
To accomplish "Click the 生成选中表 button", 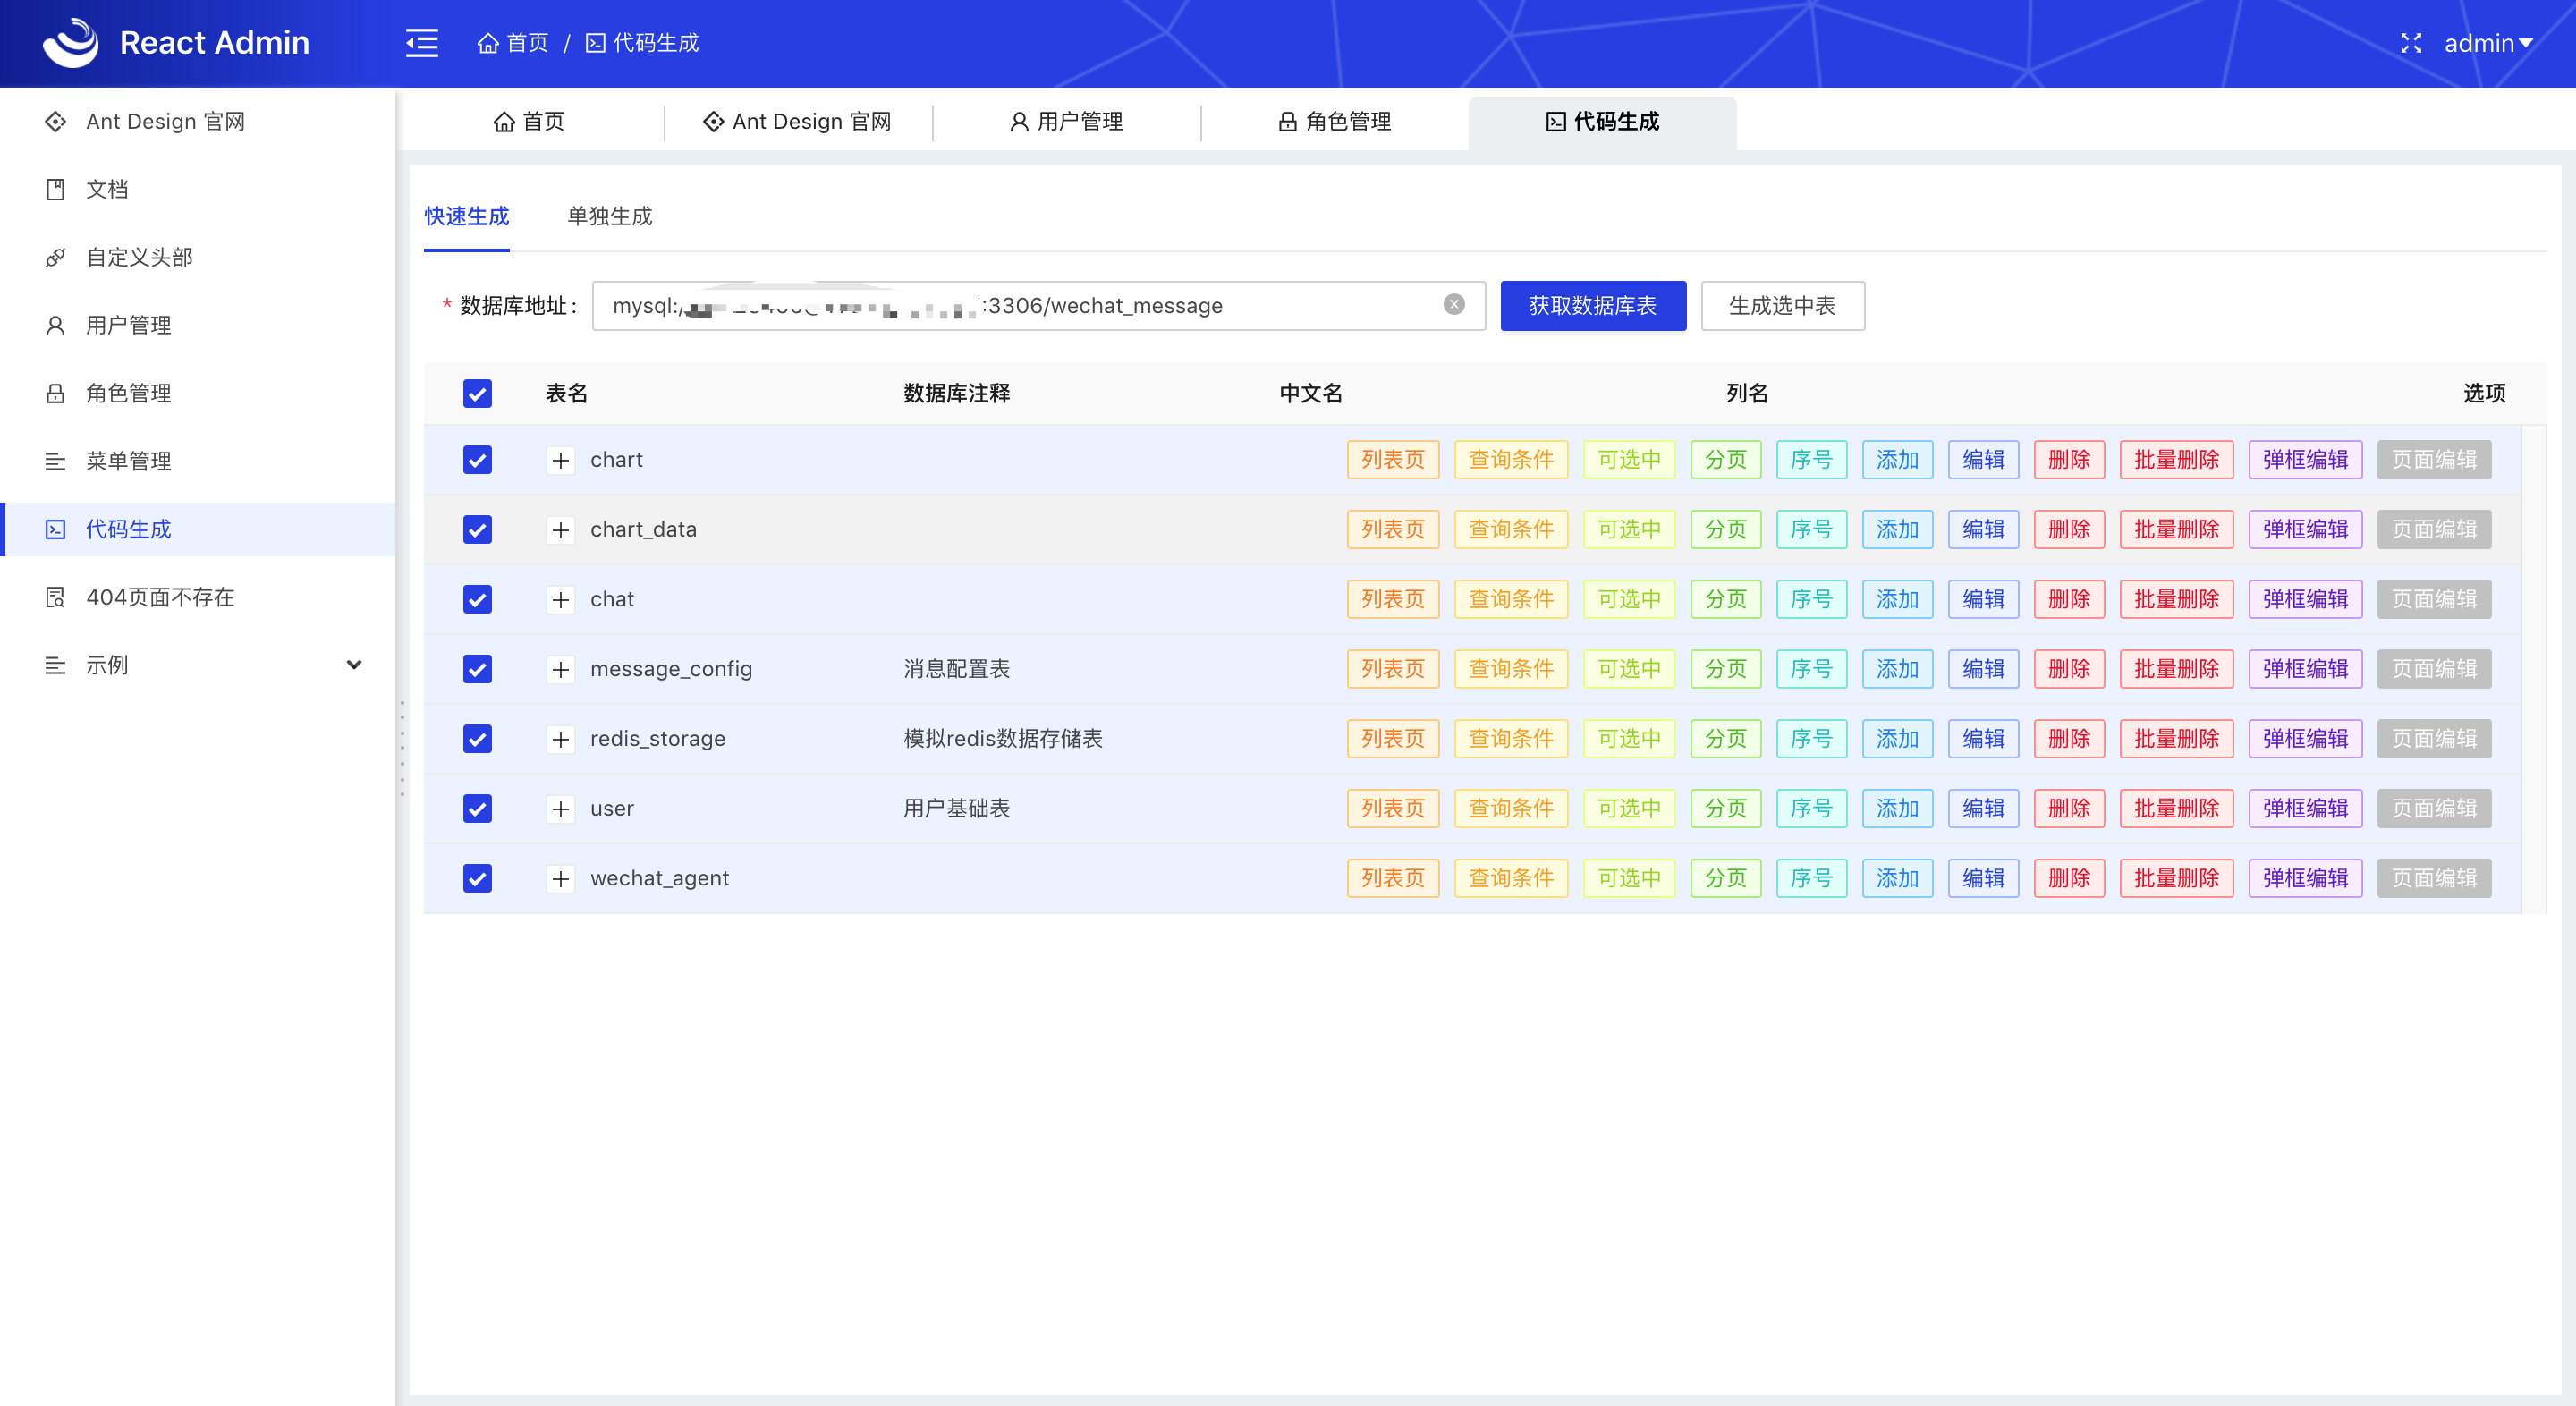I will (x=1782, y=305).
